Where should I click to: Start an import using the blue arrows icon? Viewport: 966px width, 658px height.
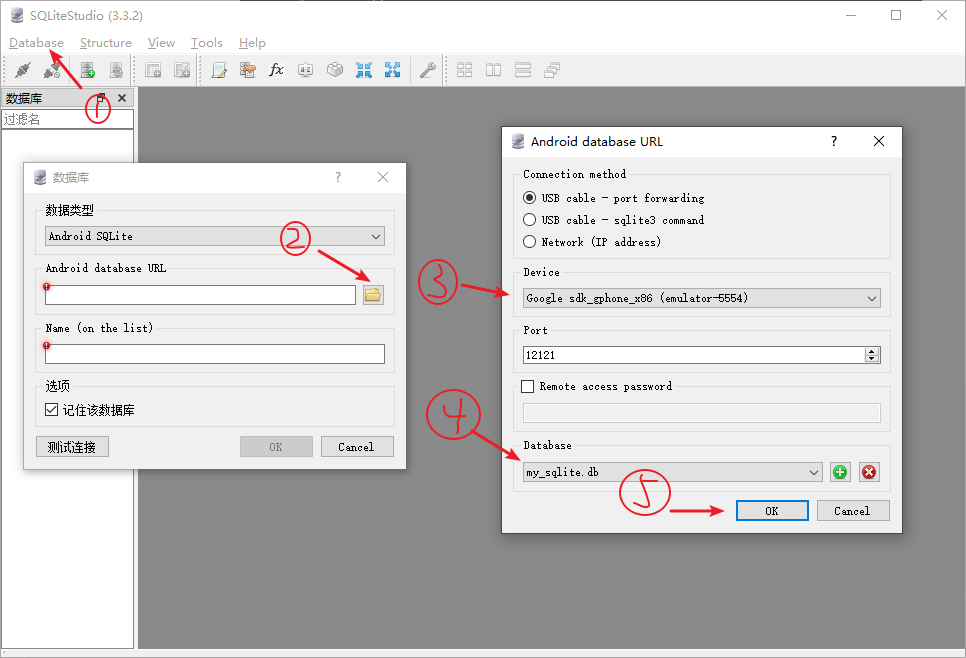364,70
